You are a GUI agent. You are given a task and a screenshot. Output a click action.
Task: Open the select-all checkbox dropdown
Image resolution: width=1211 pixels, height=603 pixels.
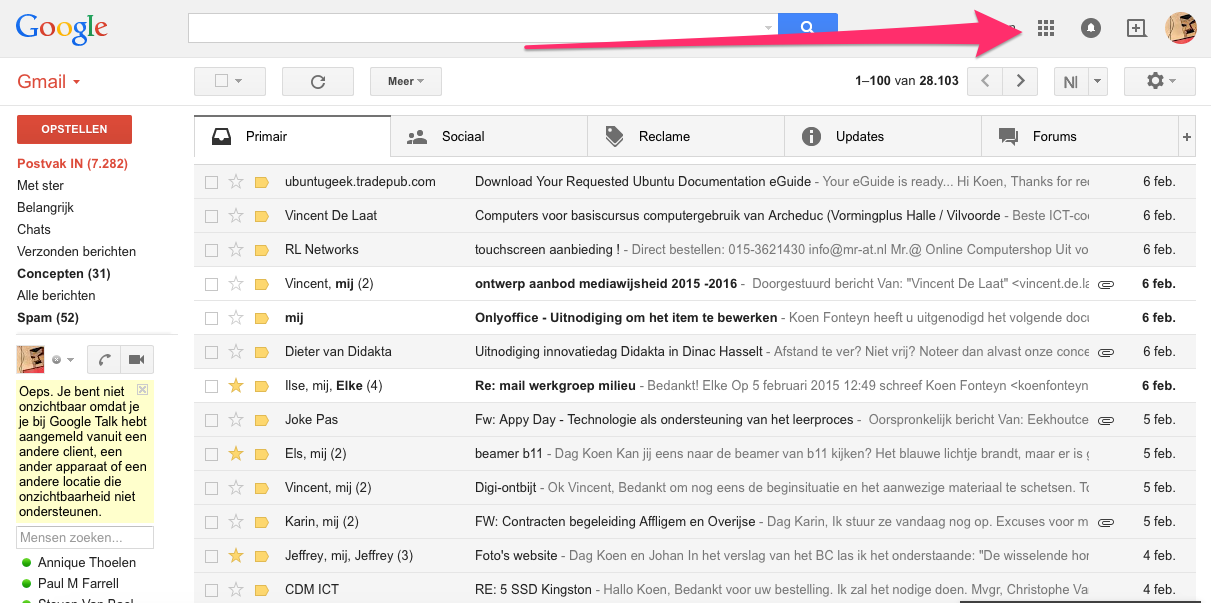point(239,82)
